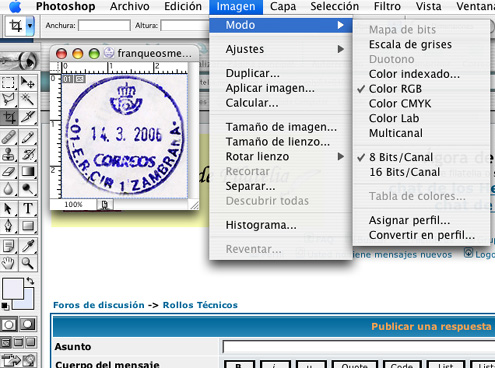Open the Foros de discusión link

pyautogui.click(x=99, y=305)
